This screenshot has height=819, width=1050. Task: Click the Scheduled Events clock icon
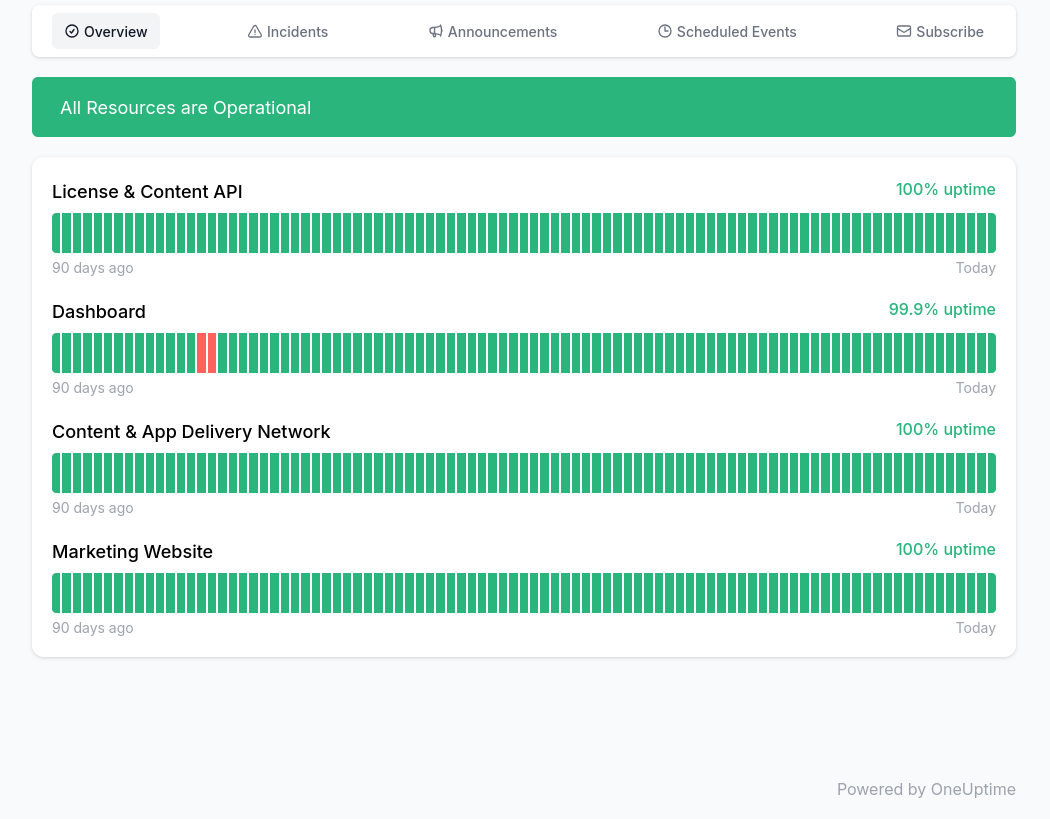point(665,32)
